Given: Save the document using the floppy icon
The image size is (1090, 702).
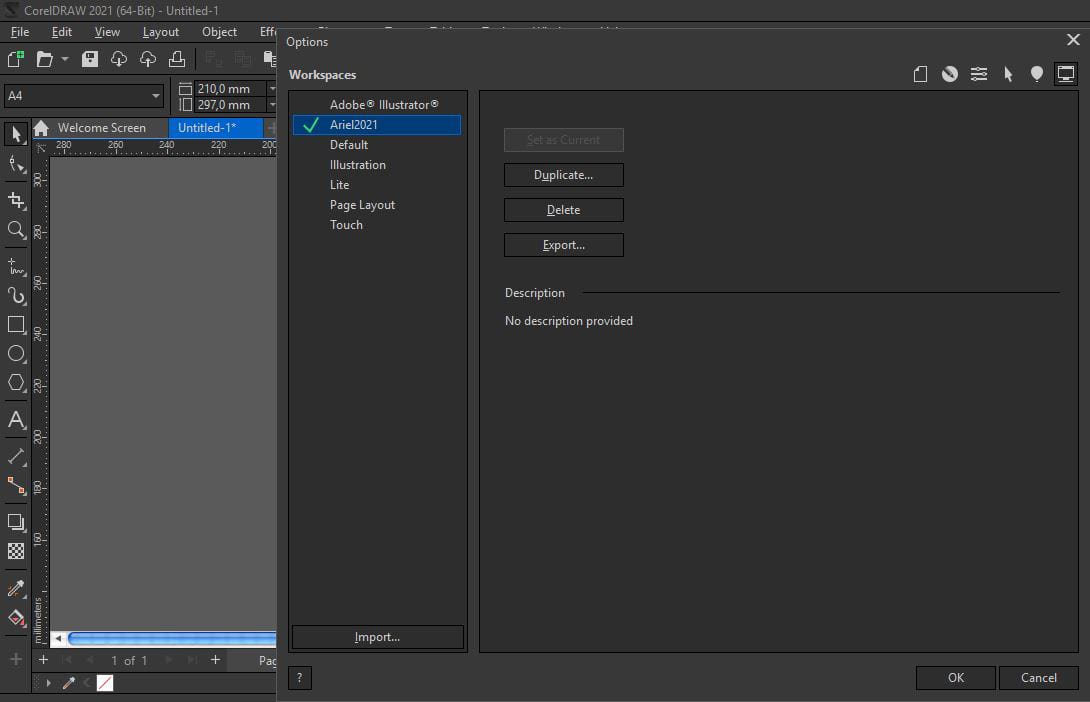Looking at the screenshot, I should (90, 59).
